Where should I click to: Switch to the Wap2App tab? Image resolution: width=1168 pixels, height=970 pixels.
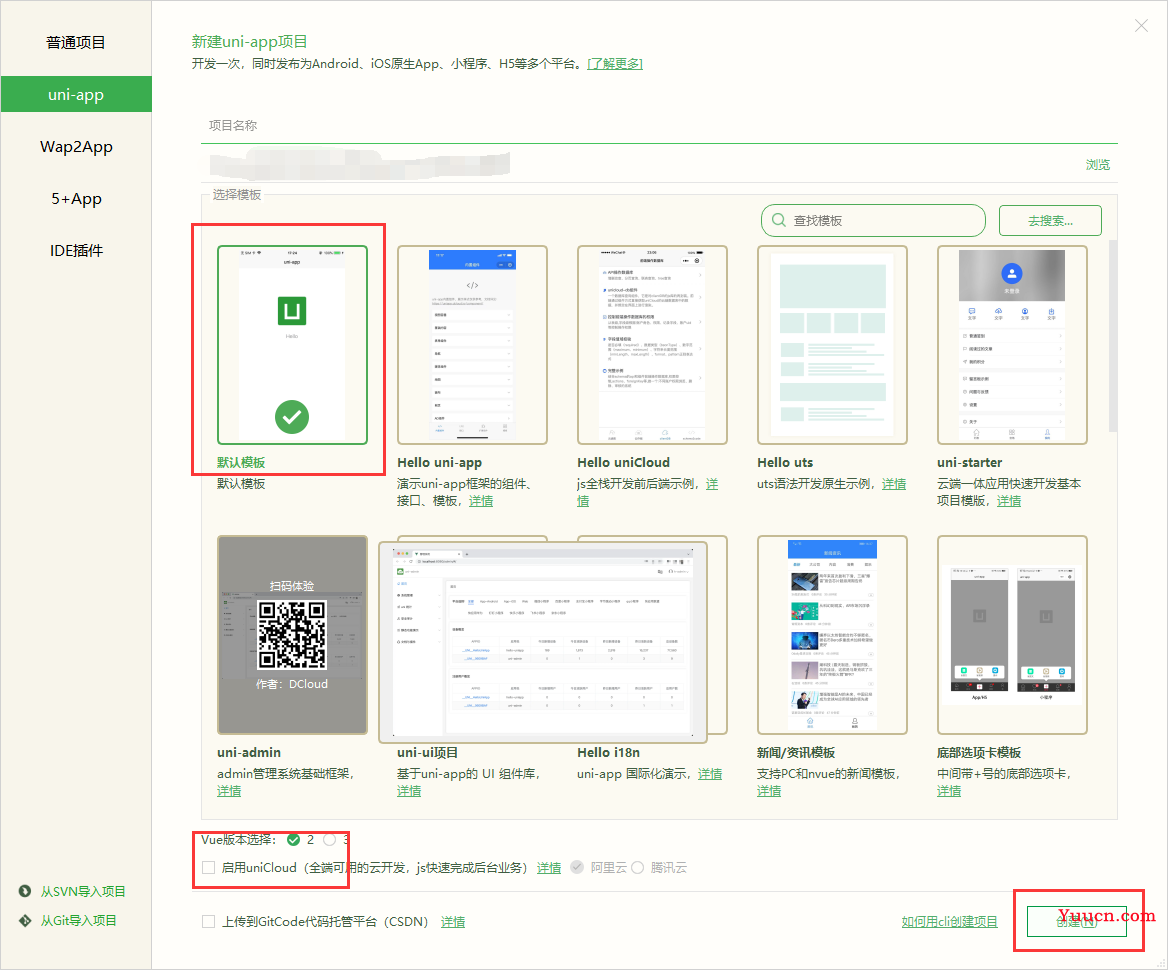(x=76, y=147)
